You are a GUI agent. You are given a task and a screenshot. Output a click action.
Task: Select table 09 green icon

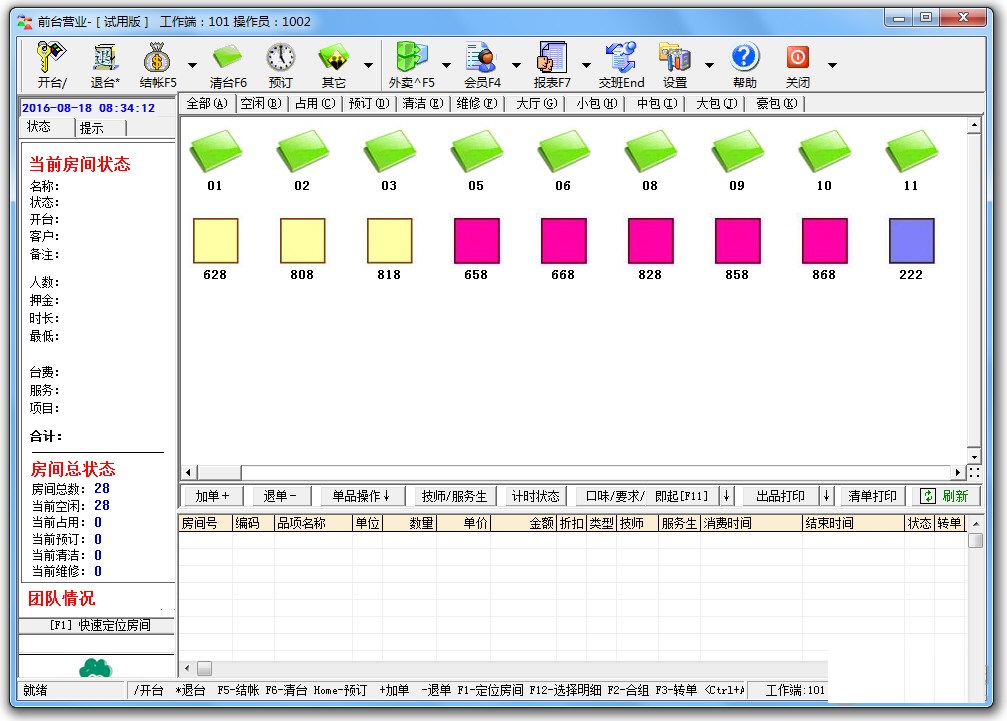point(737,152)
